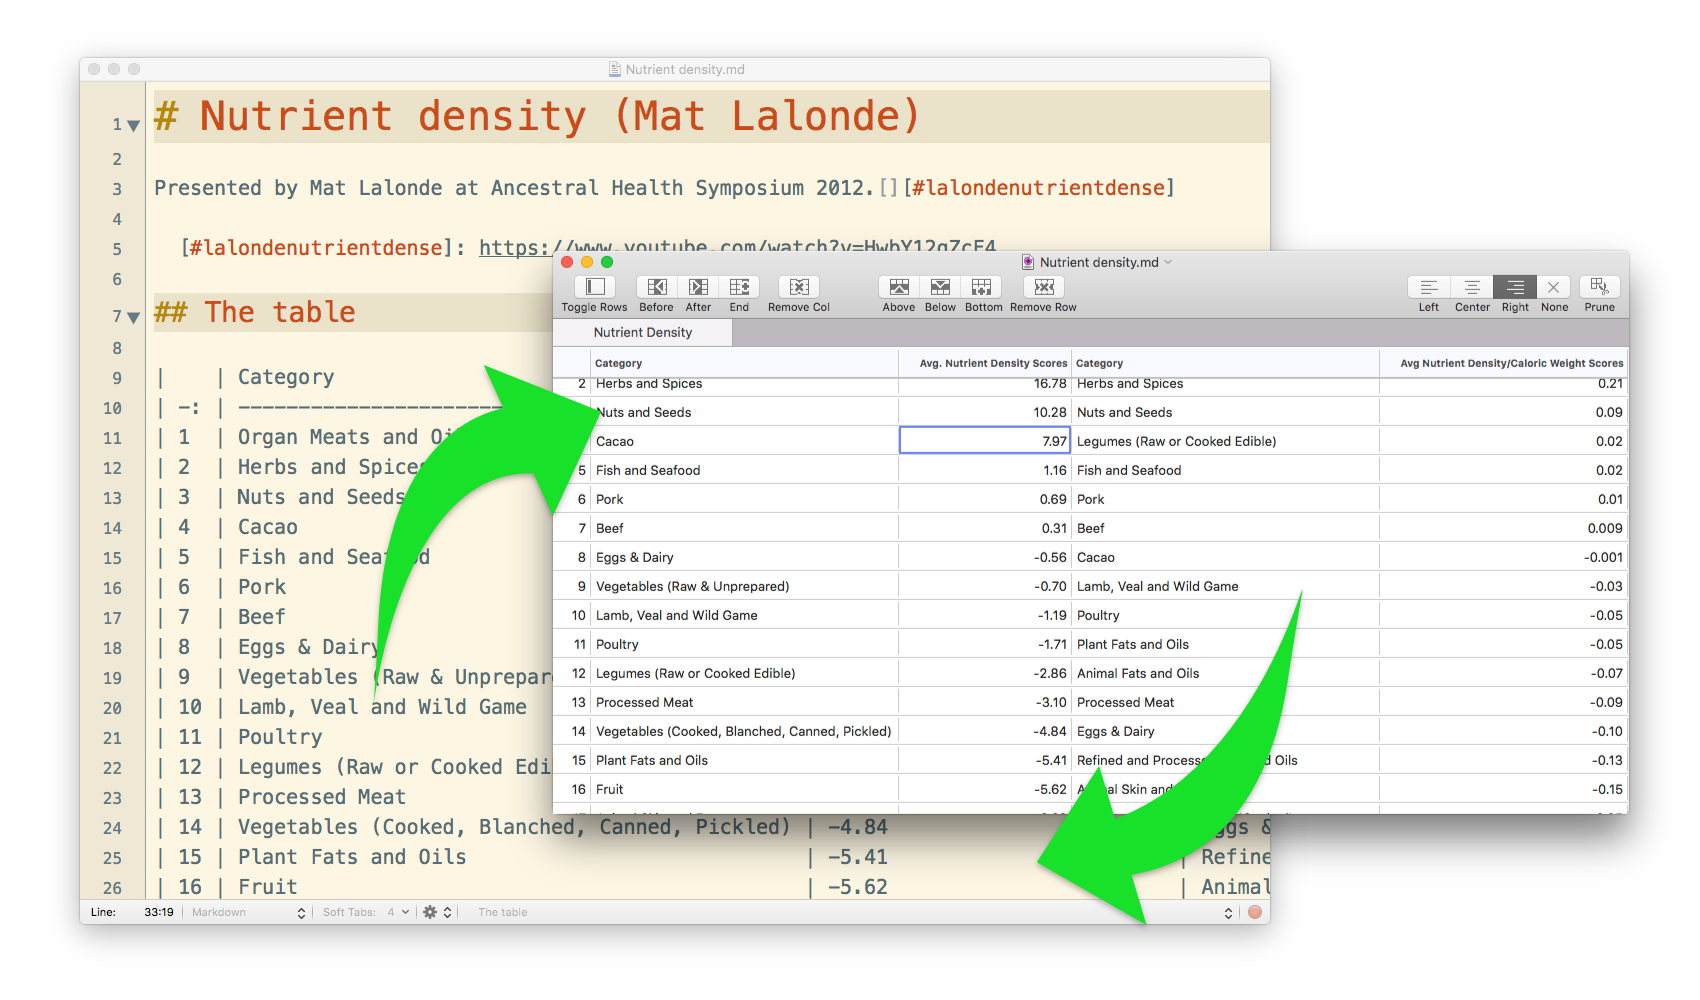
Task: Click row number 7 header
Action: pyautogui.click(x=581, y=528)
